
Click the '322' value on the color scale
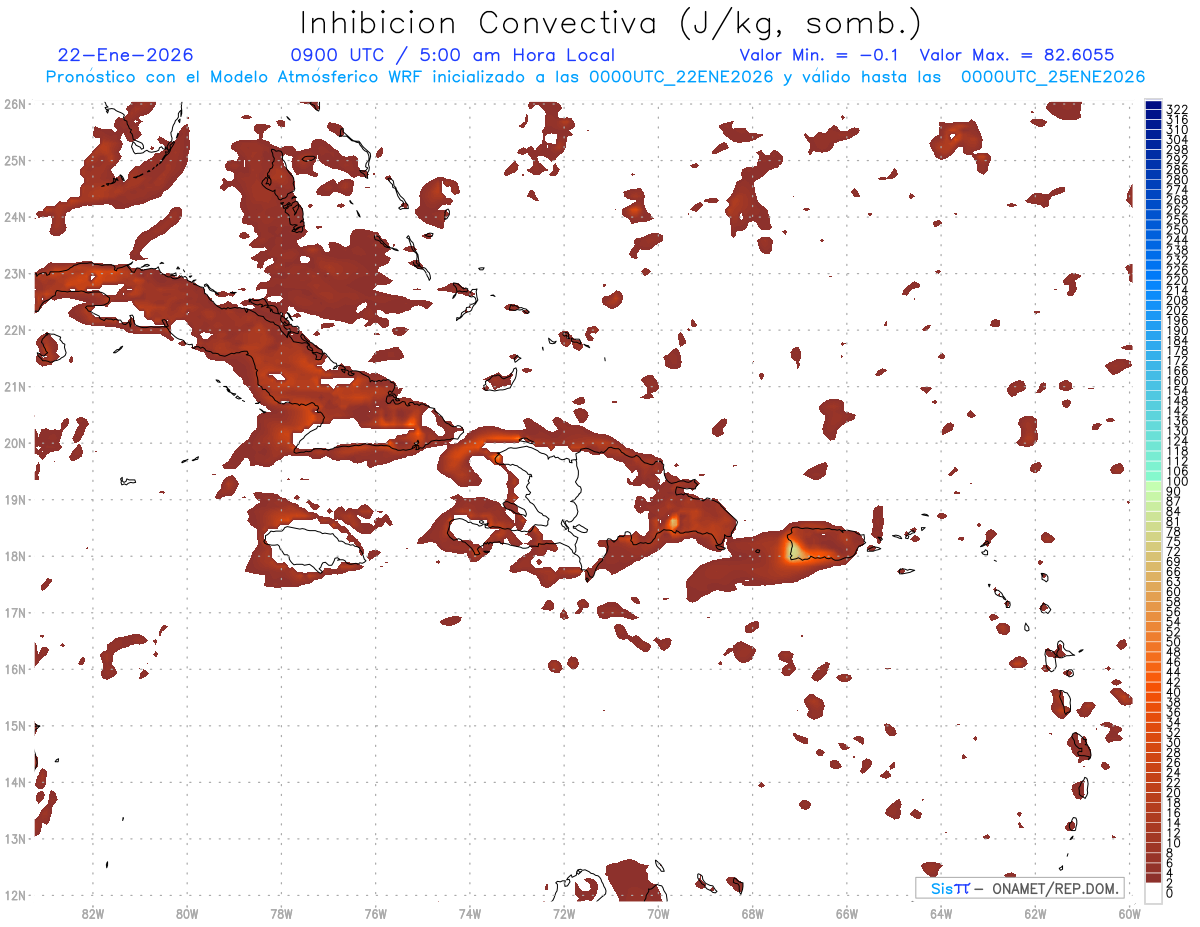1177,109
